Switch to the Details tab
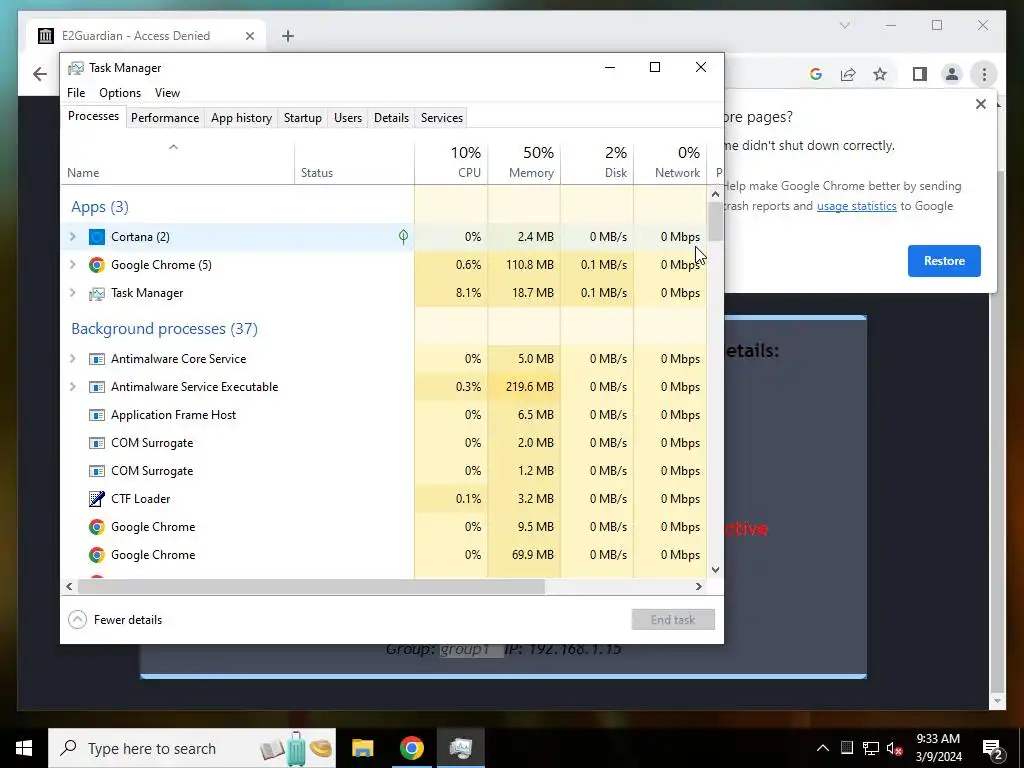 (391, 118)
